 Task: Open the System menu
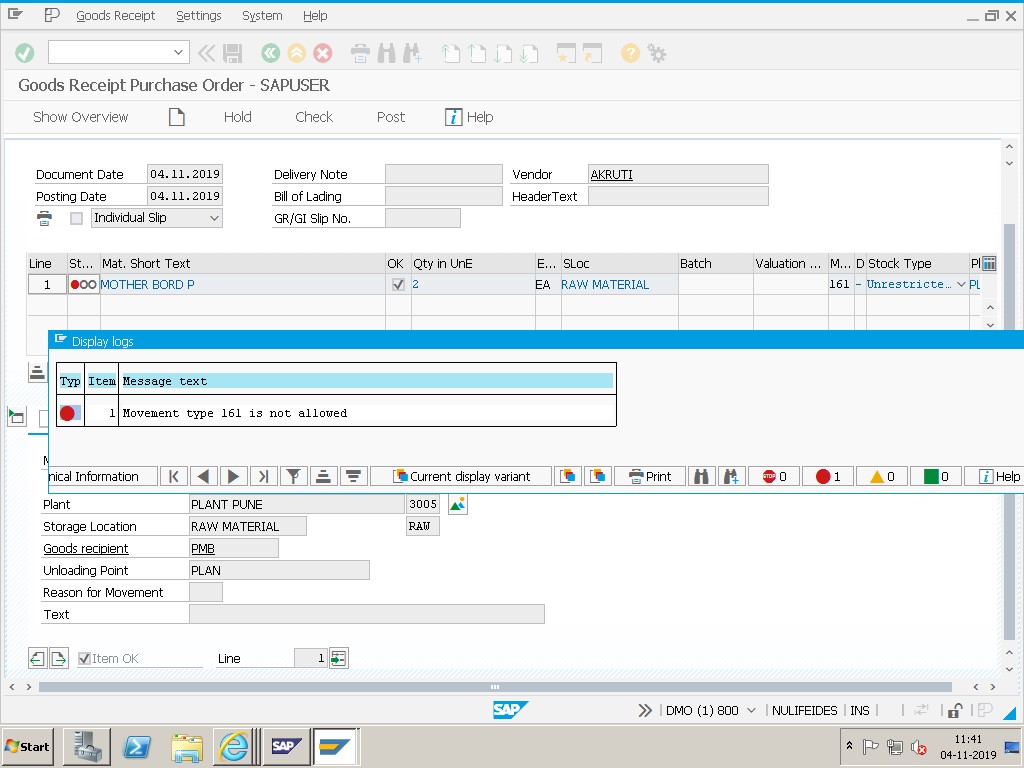[262, 16]
